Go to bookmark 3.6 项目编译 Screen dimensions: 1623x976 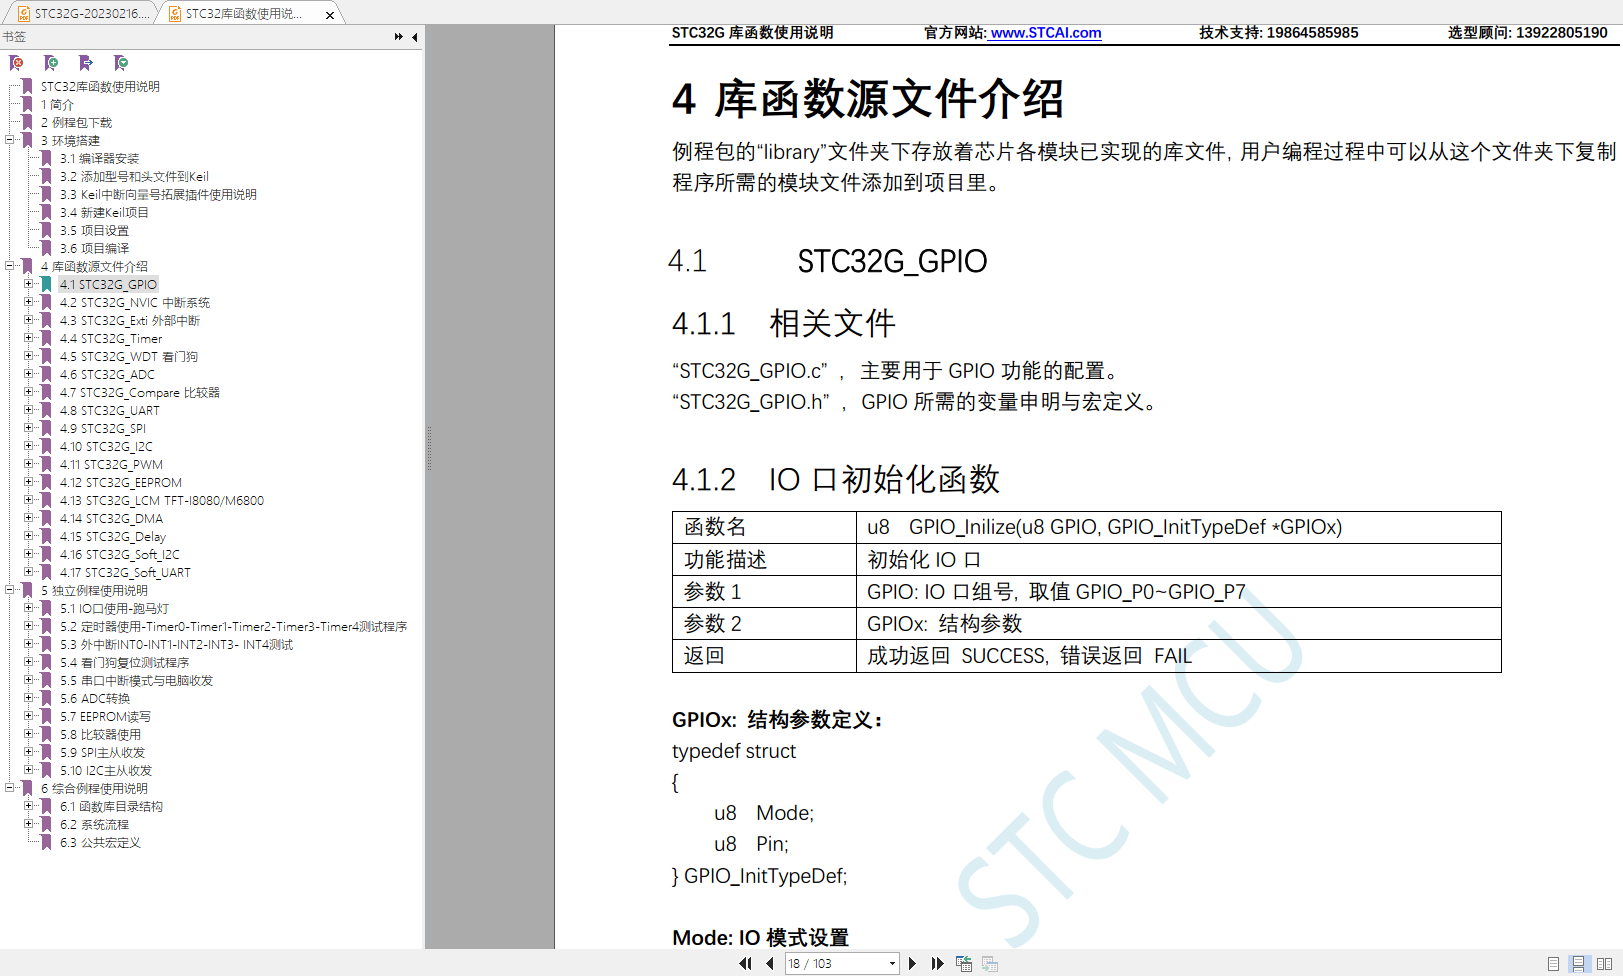pyautogui.click(x=94, y=248)
